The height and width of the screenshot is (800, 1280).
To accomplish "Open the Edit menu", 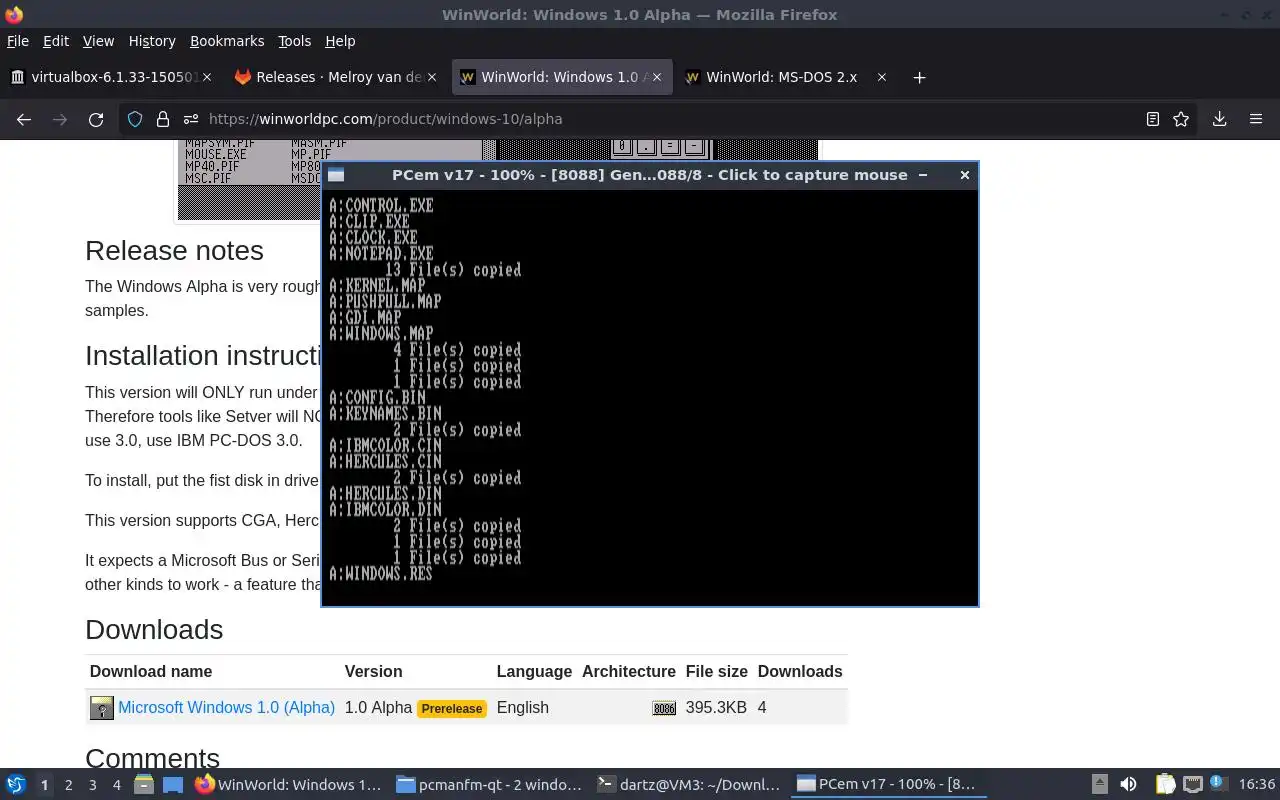I will click(56, 41).
